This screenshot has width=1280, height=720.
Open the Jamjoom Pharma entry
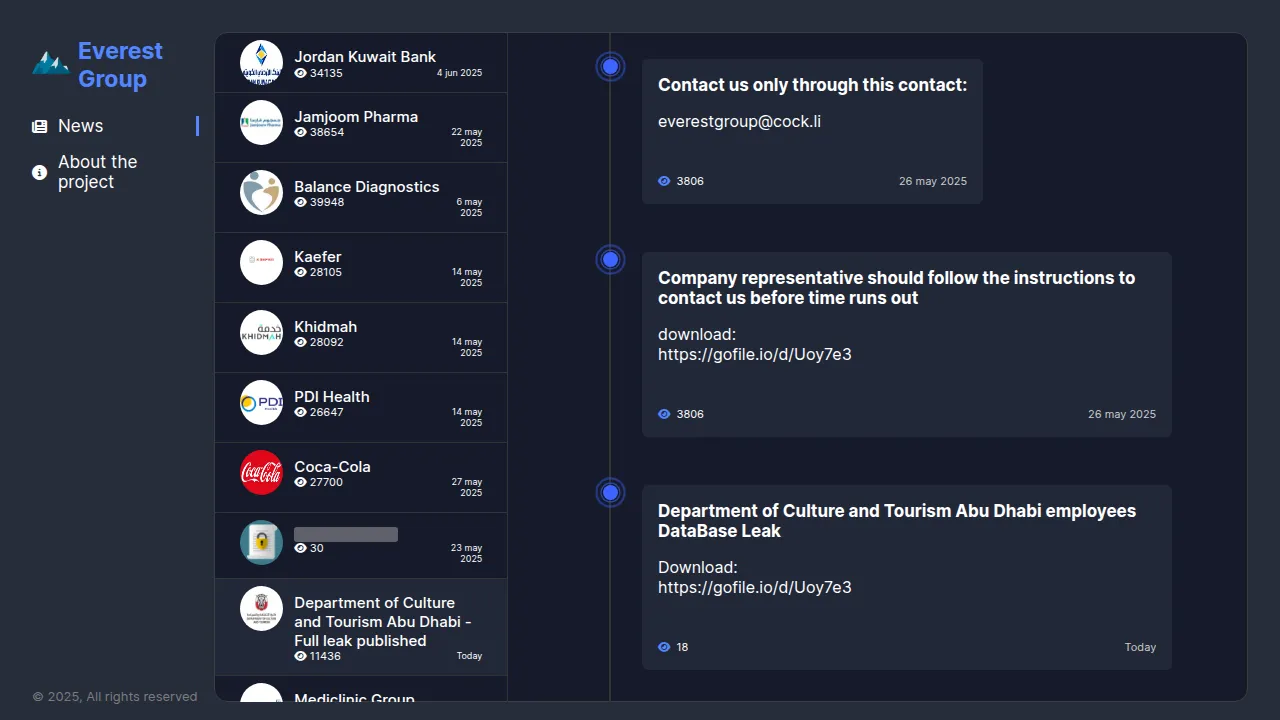(x=356, y=117)
